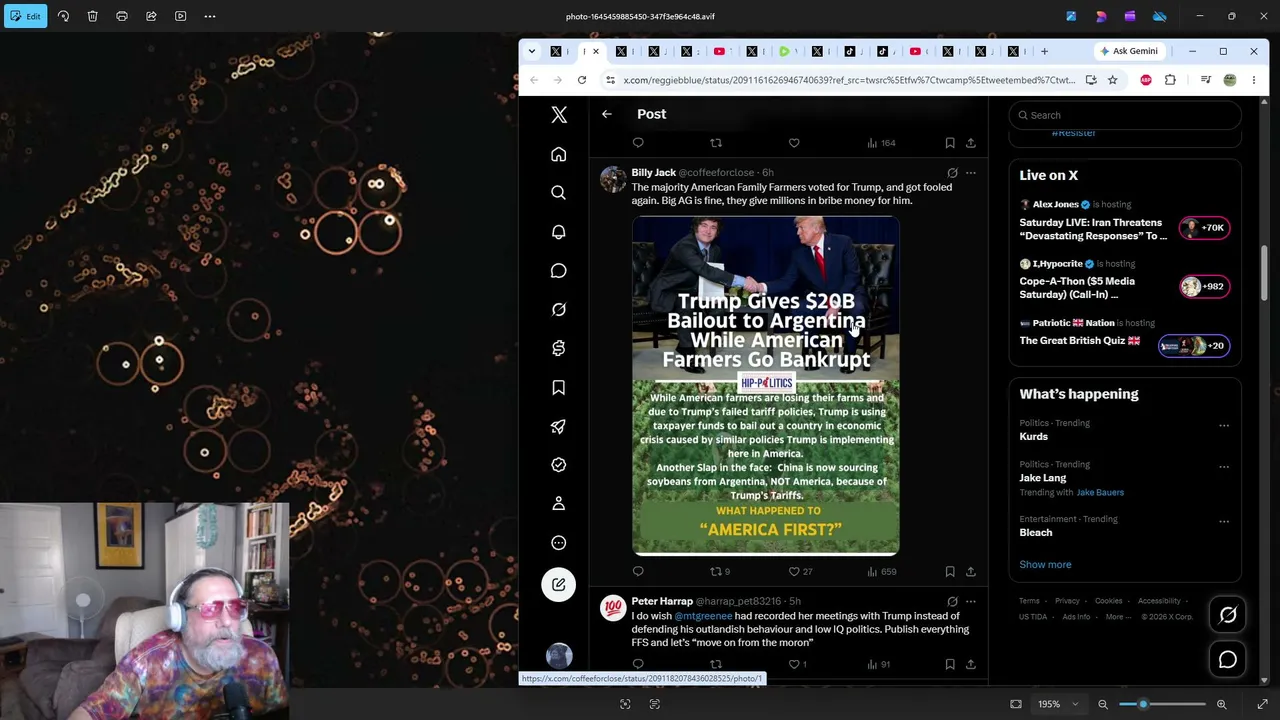
Task: Click the Edit button in Photos
Action: click(x=25, y=16)
